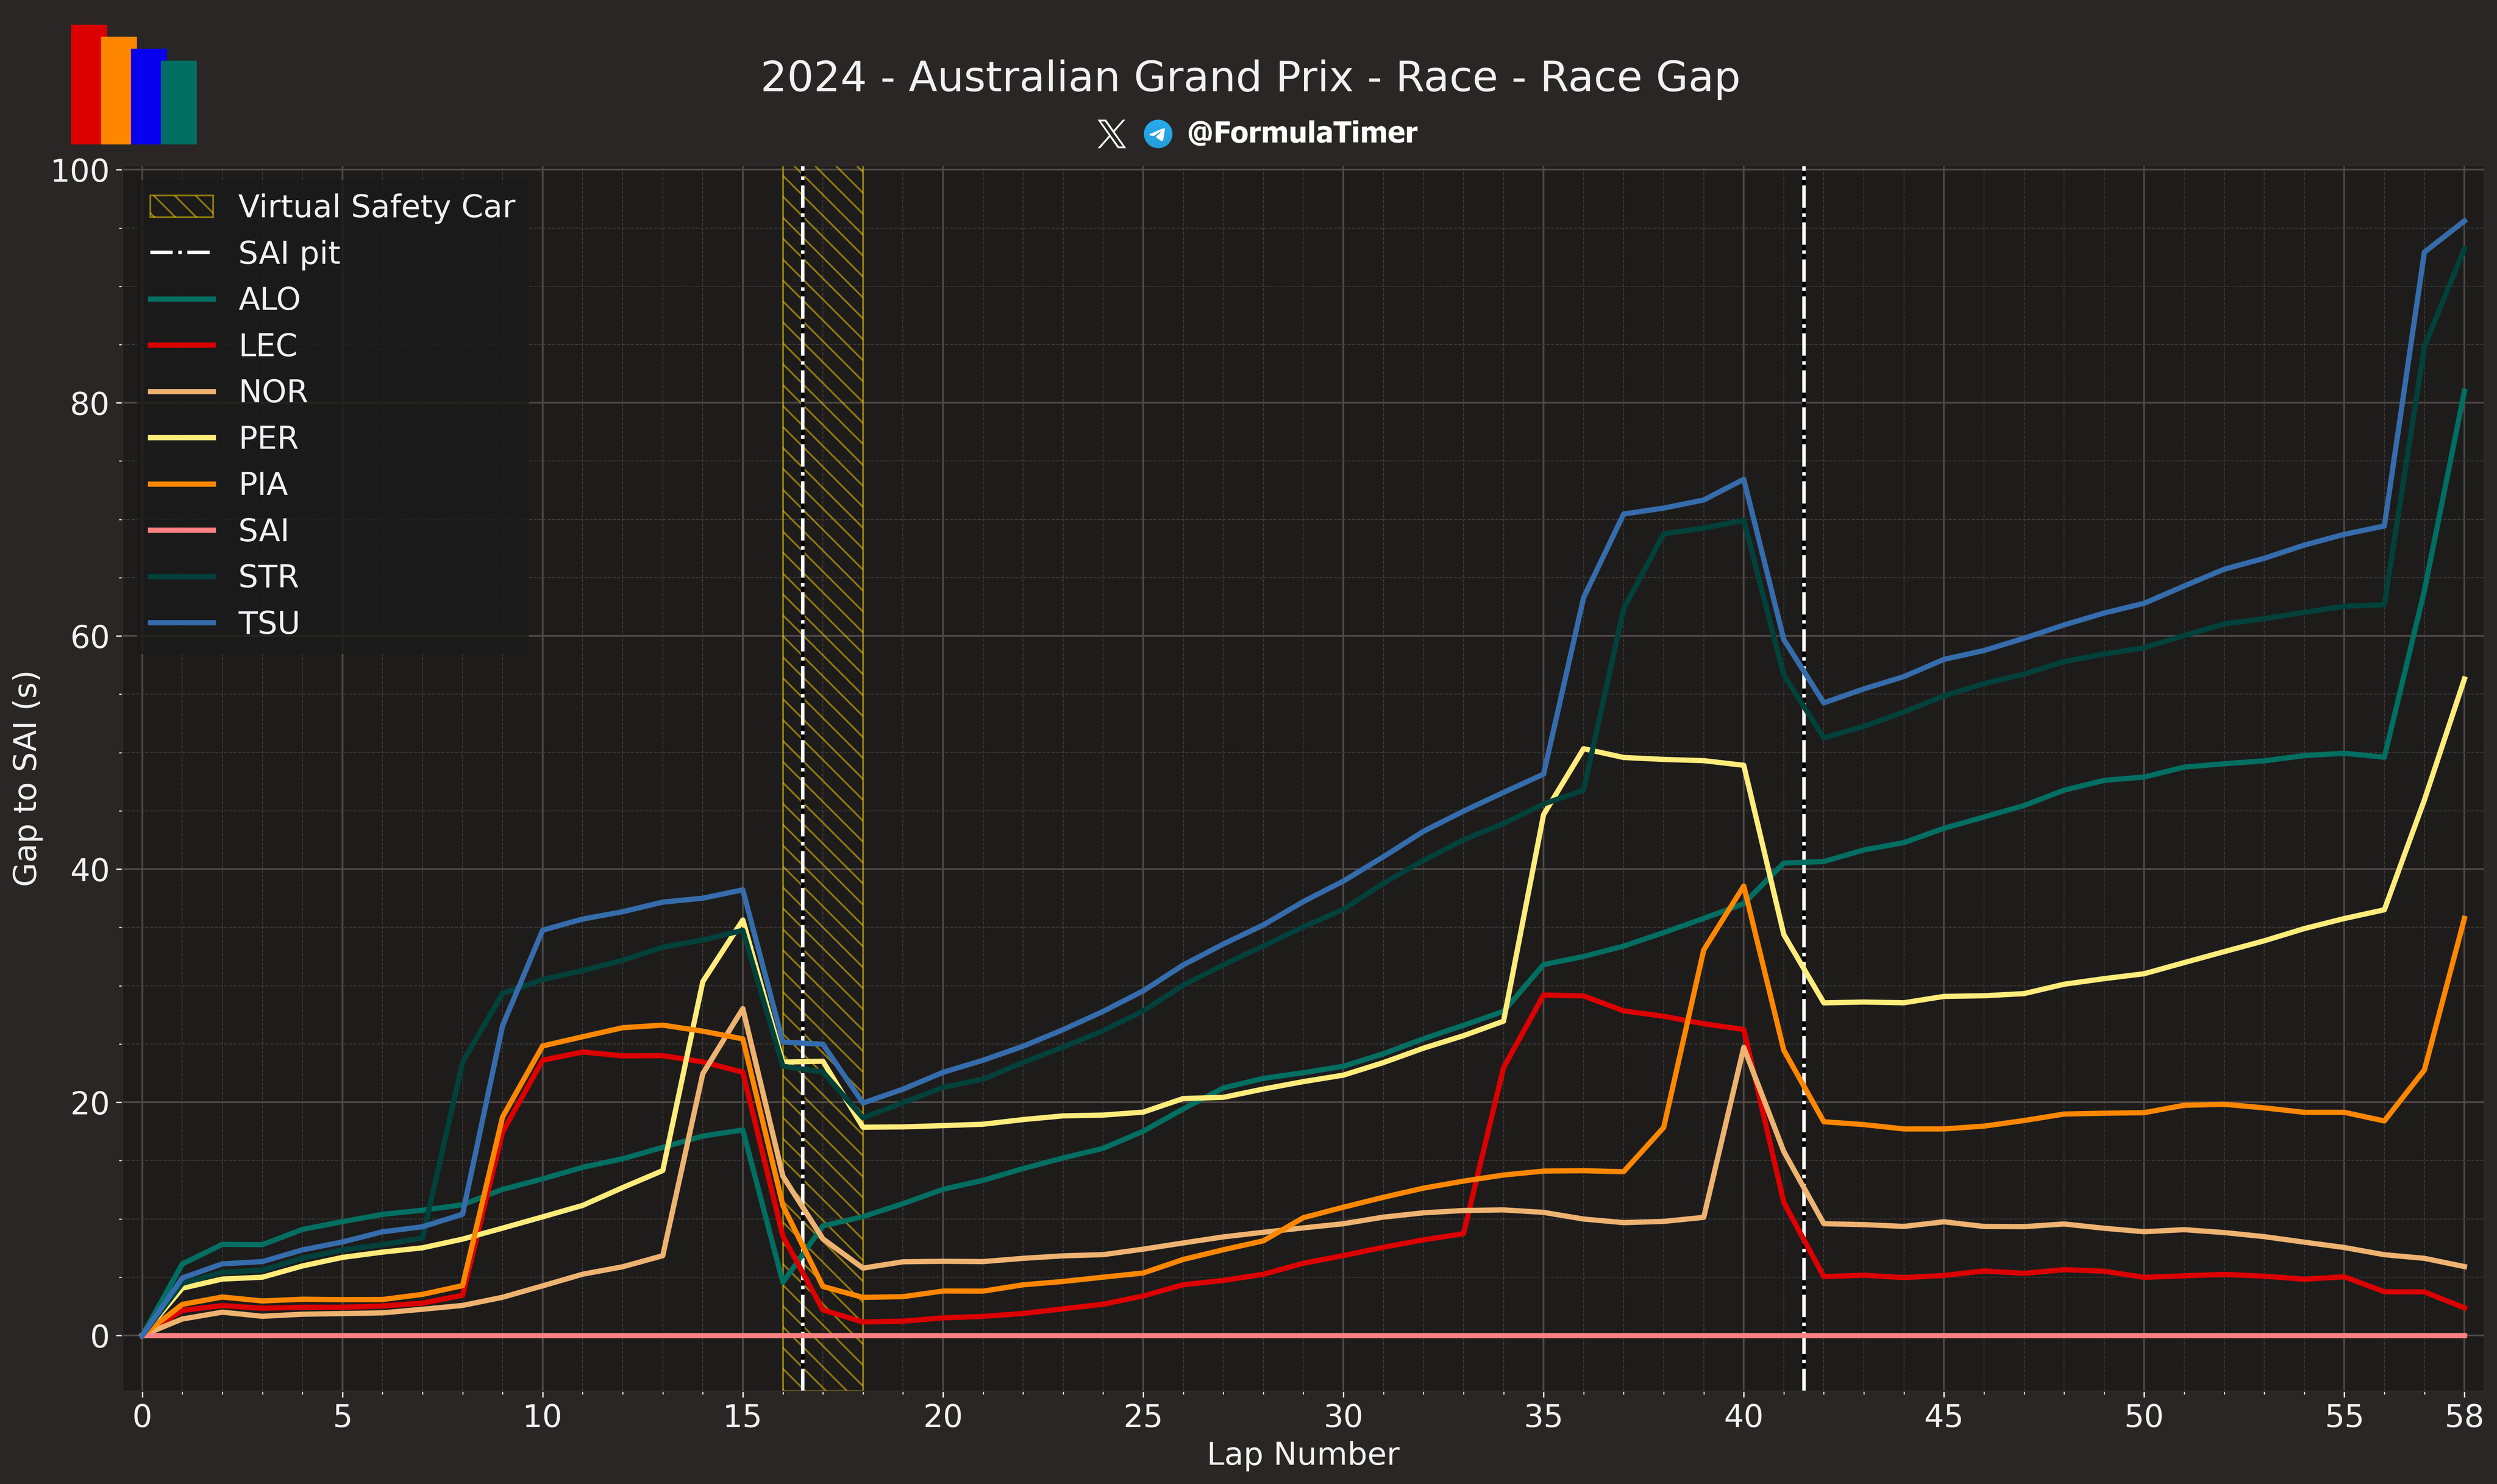This screenshot has width=2497, height=1484.
Task: Click the 40 tick on the gap axis
Action: point(90,870)
